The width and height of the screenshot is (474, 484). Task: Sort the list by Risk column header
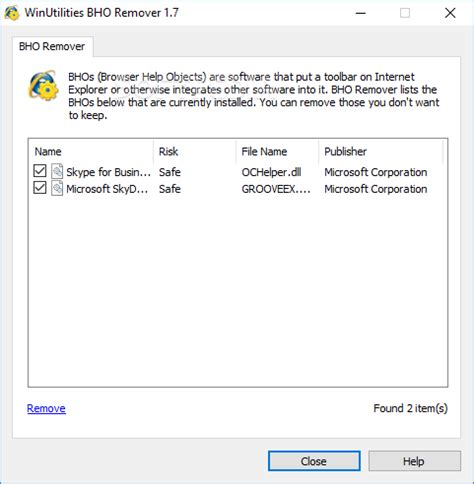point(195,152)
